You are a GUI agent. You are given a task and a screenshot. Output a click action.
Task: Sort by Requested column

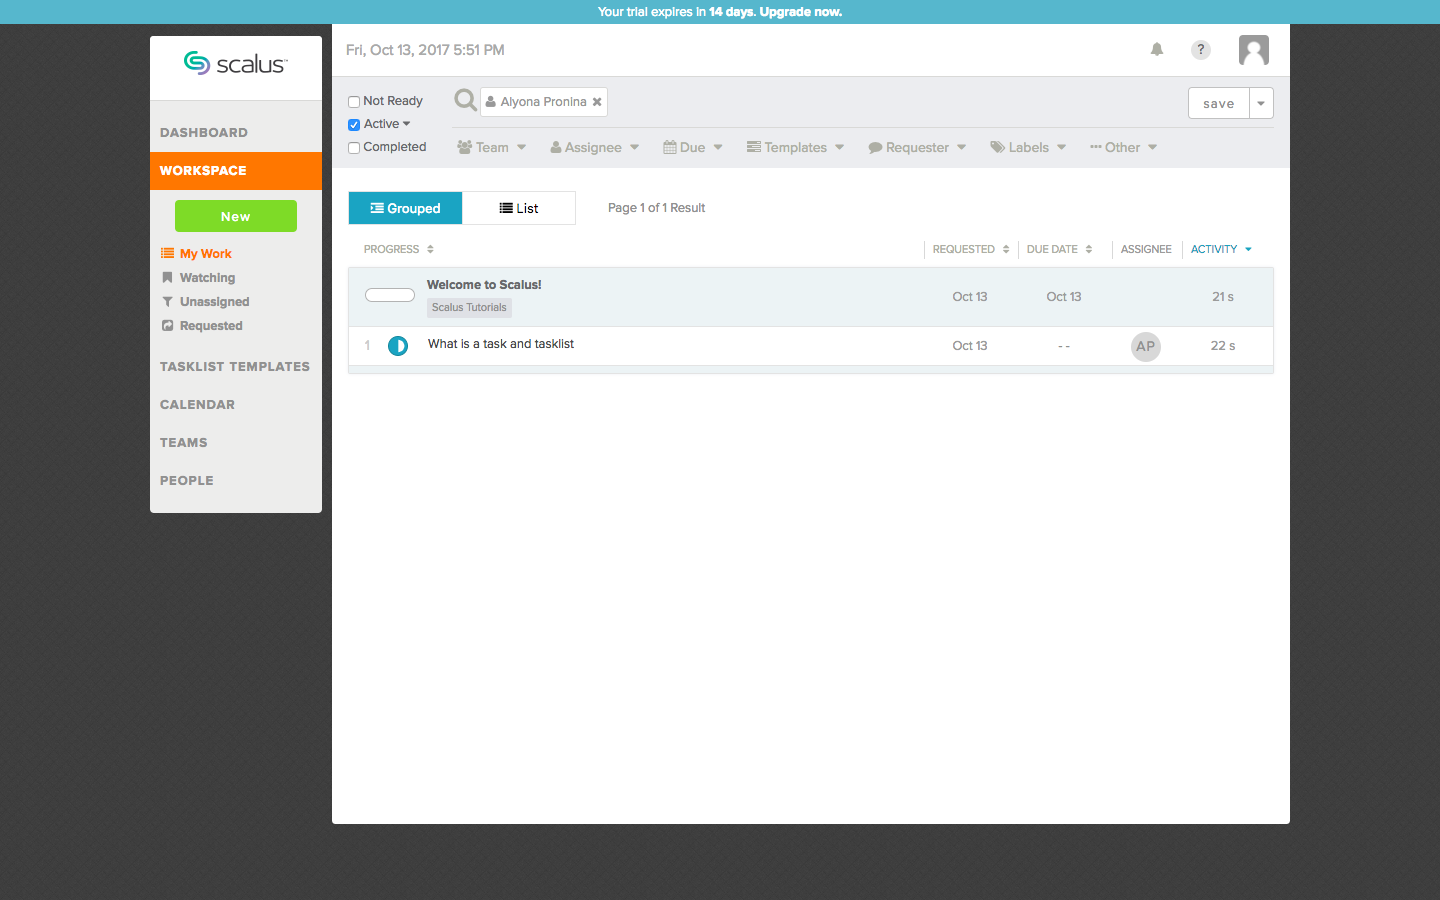pyautogui.click(x=971, y=249)
